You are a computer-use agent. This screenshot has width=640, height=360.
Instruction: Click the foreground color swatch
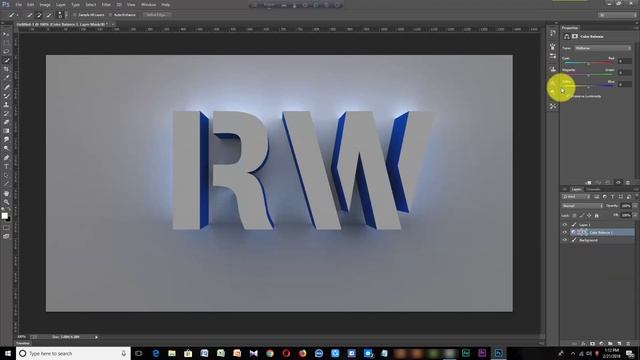point(4,216)
